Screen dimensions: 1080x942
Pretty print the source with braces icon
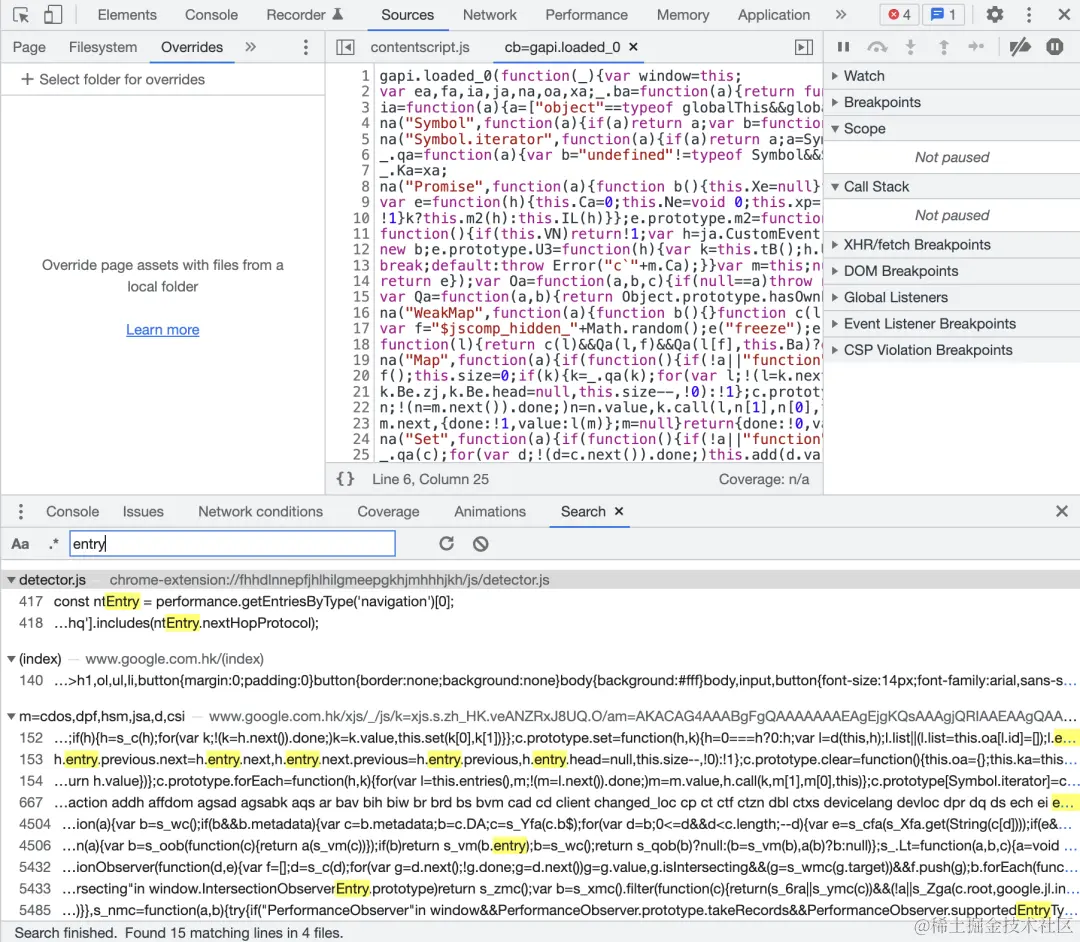345,479
